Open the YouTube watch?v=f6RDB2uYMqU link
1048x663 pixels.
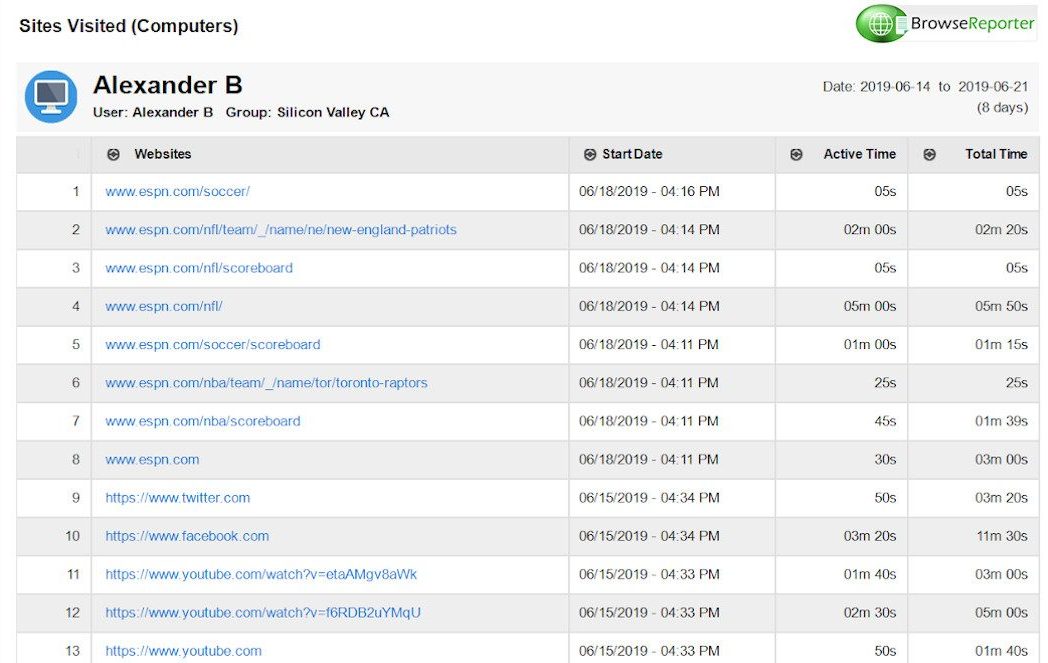point(263,612)
